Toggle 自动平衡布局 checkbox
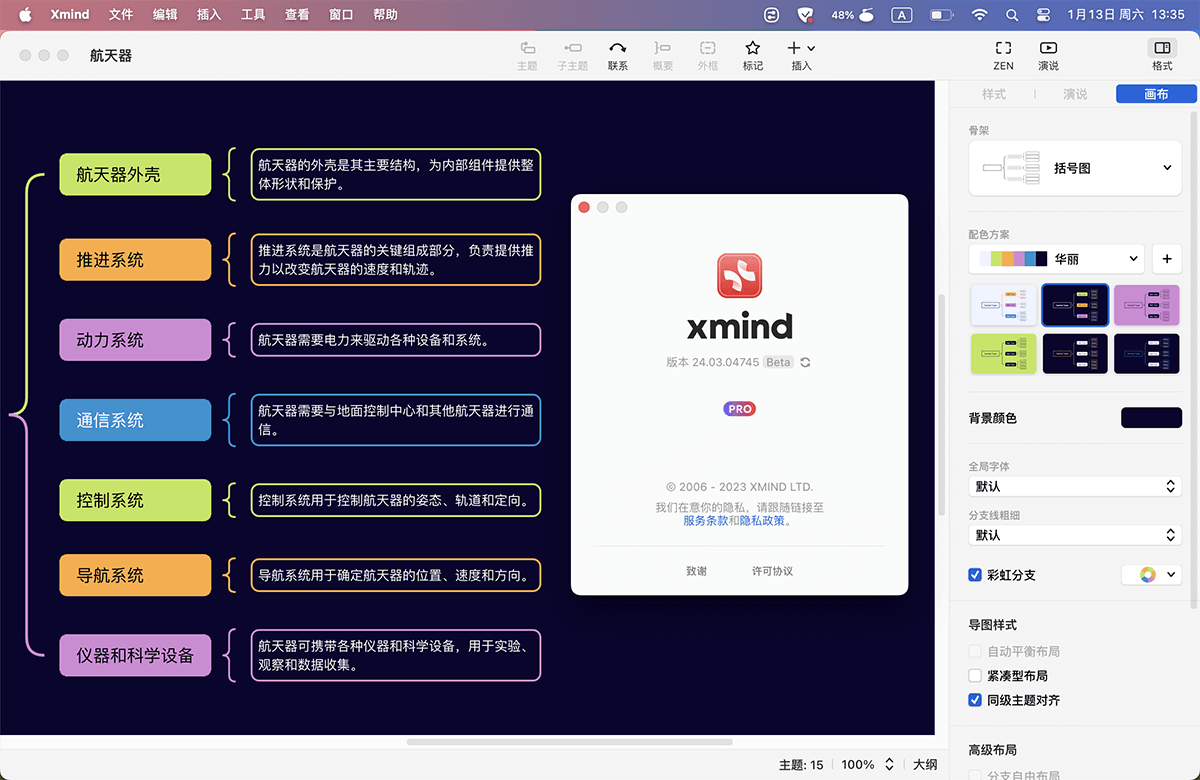1200x780 pixels. [x=975, y=651]
